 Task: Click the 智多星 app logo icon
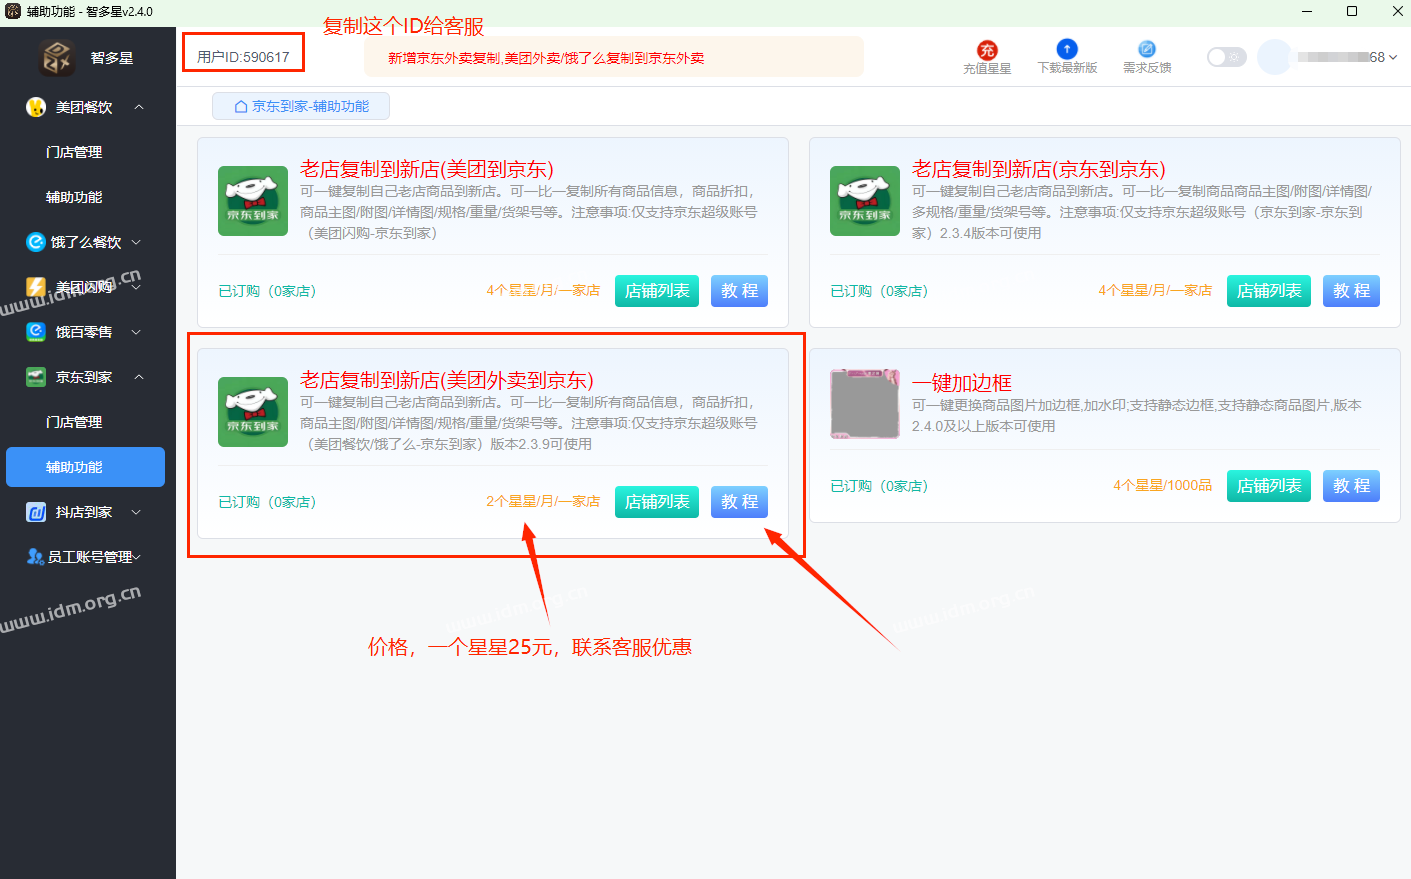tap(57, 58)
